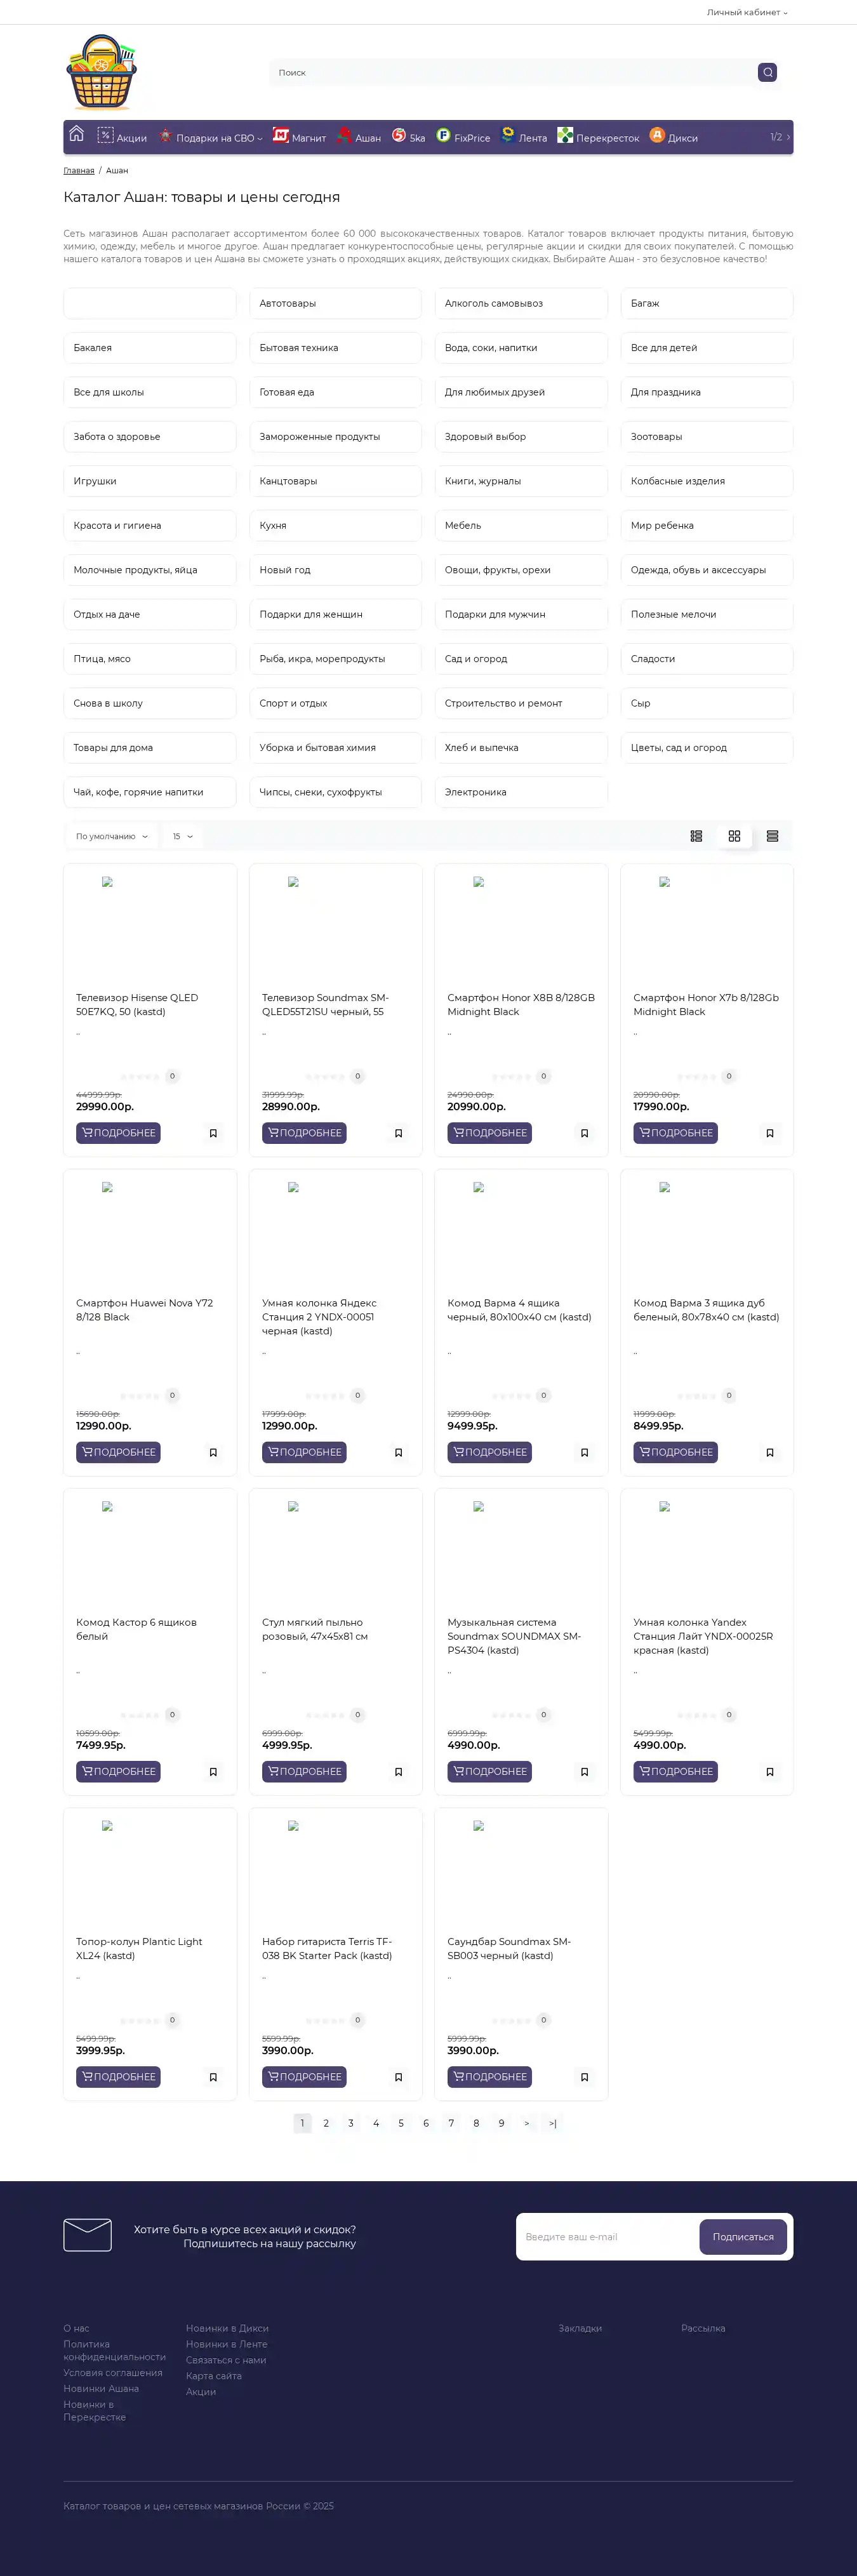Image resolution: width=857 pixels, height=2576 pixels.
Task: Click the envelope newsletter icon
Action: click(x=87, y=2234)
